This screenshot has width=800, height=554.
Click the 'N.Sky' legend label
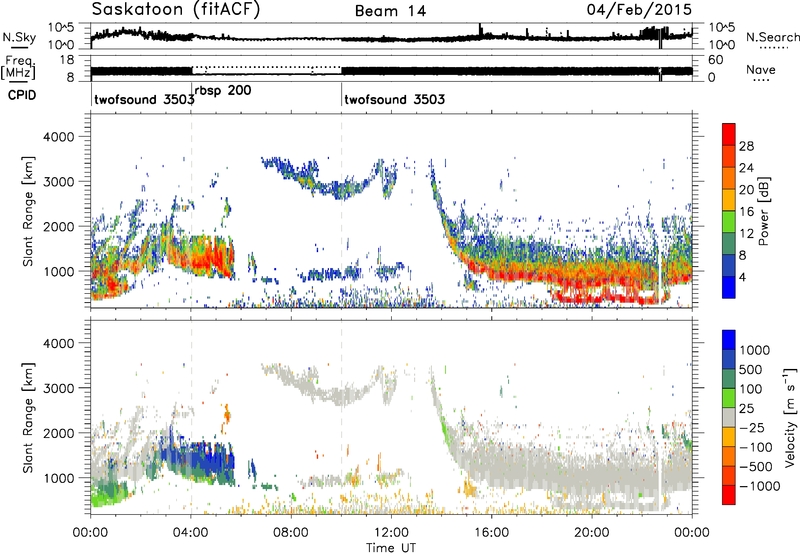click(x=19, y=37)
